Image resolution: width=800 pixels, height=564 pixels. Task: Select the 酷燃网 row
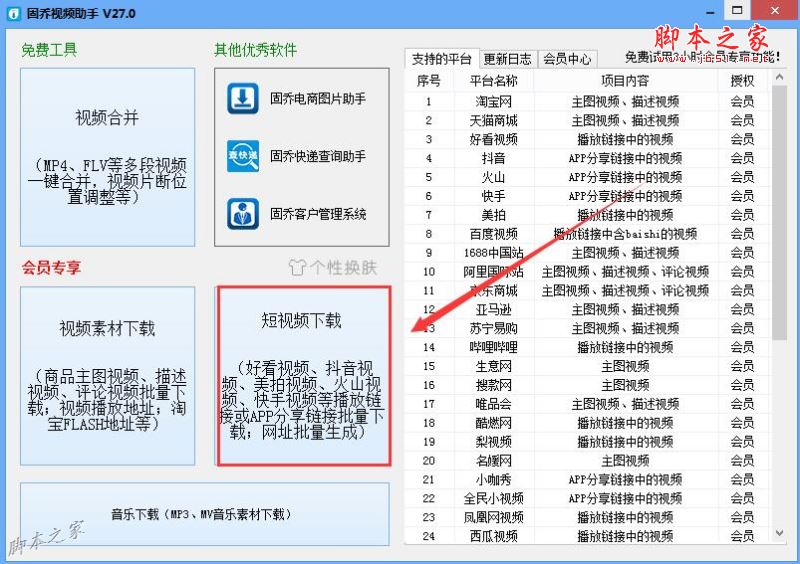pos(587,423)
